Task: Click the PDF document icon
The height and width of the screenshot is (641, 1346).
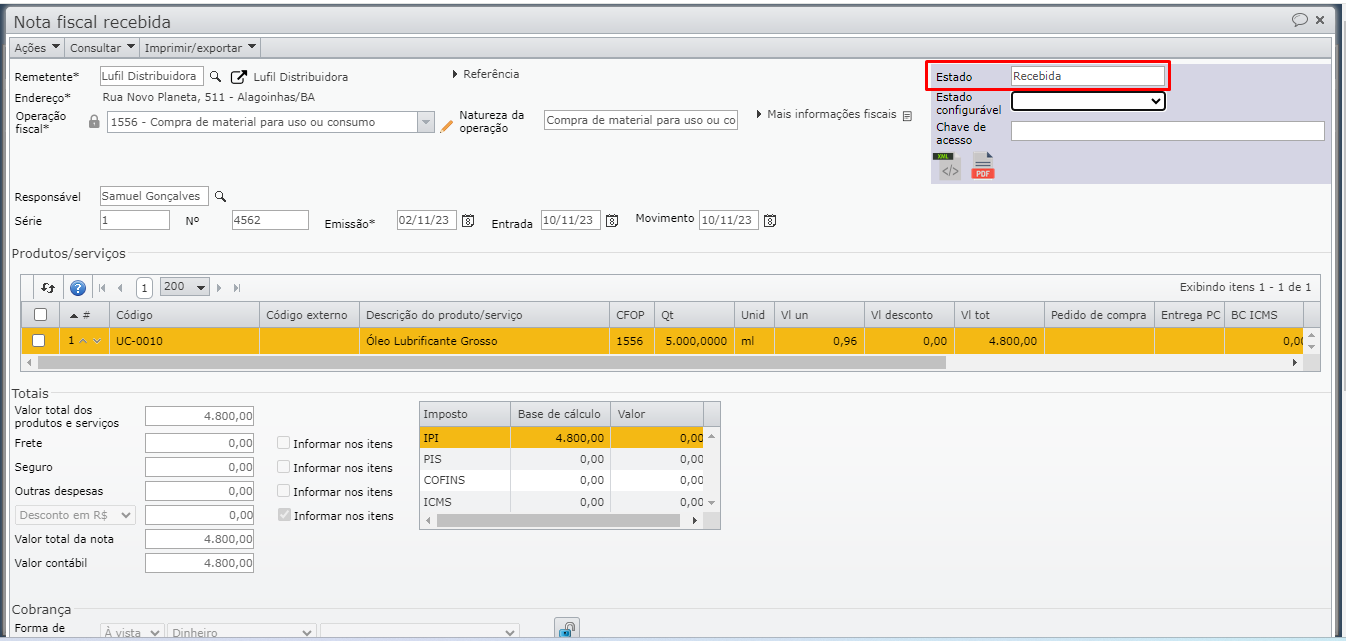Action: (984, 167)
